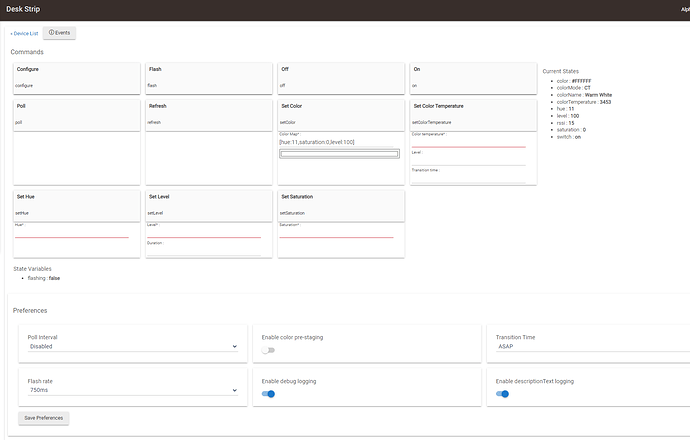Select the flashing : false state variable
The height and width of the screenshot is (440, 690).
(x=44, y=278)
